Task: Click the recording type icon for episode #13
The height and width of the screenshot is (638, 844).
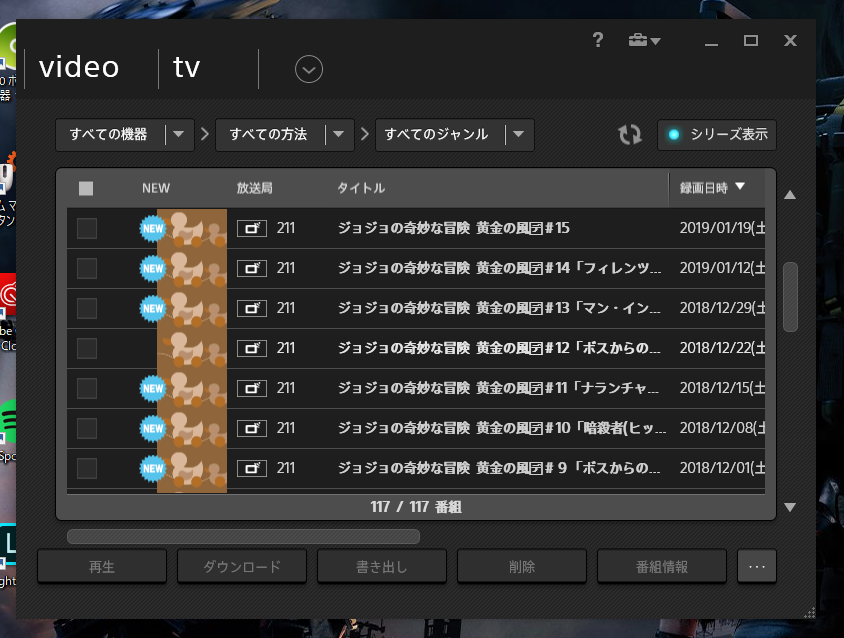Action: click(x=252, y=309)
